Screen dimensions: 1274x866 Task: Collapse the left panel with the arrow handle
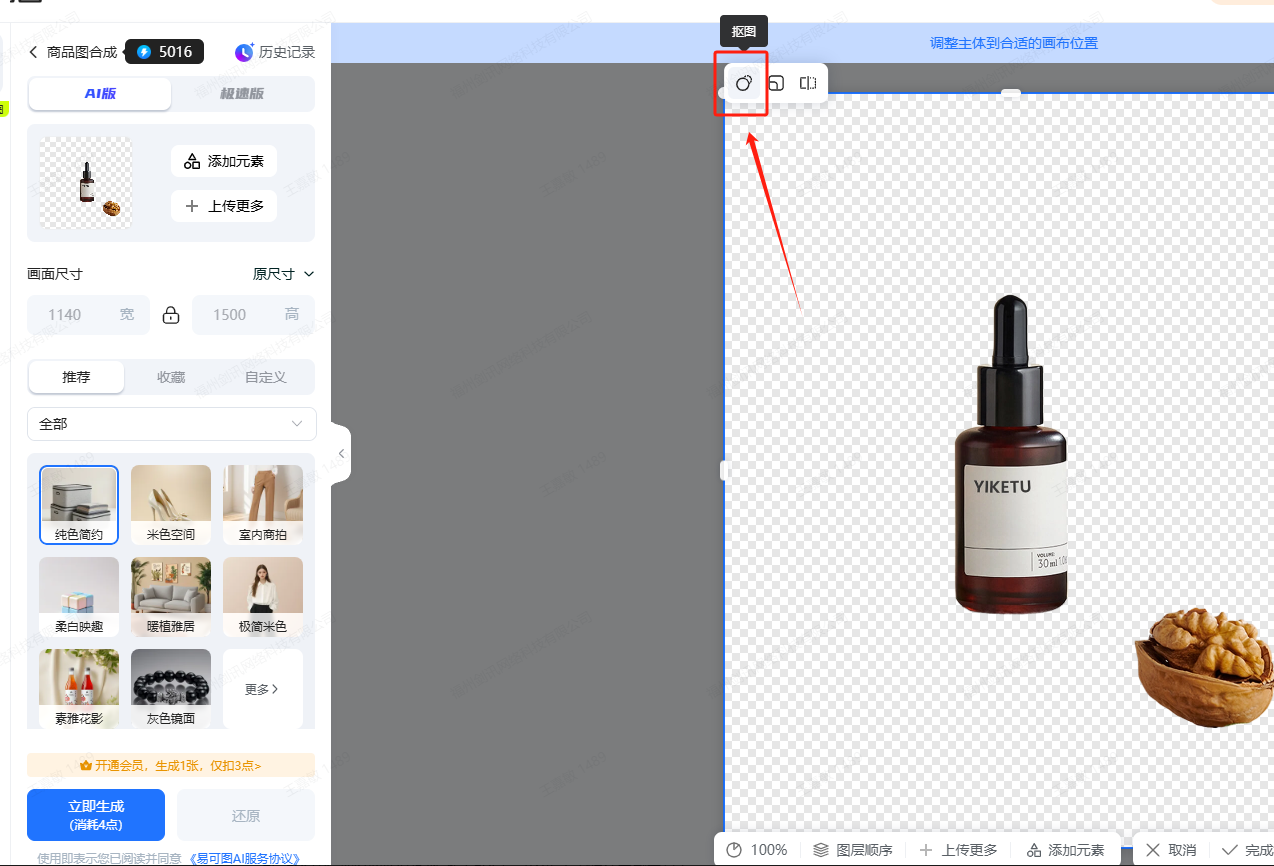(x=341, y=454)
